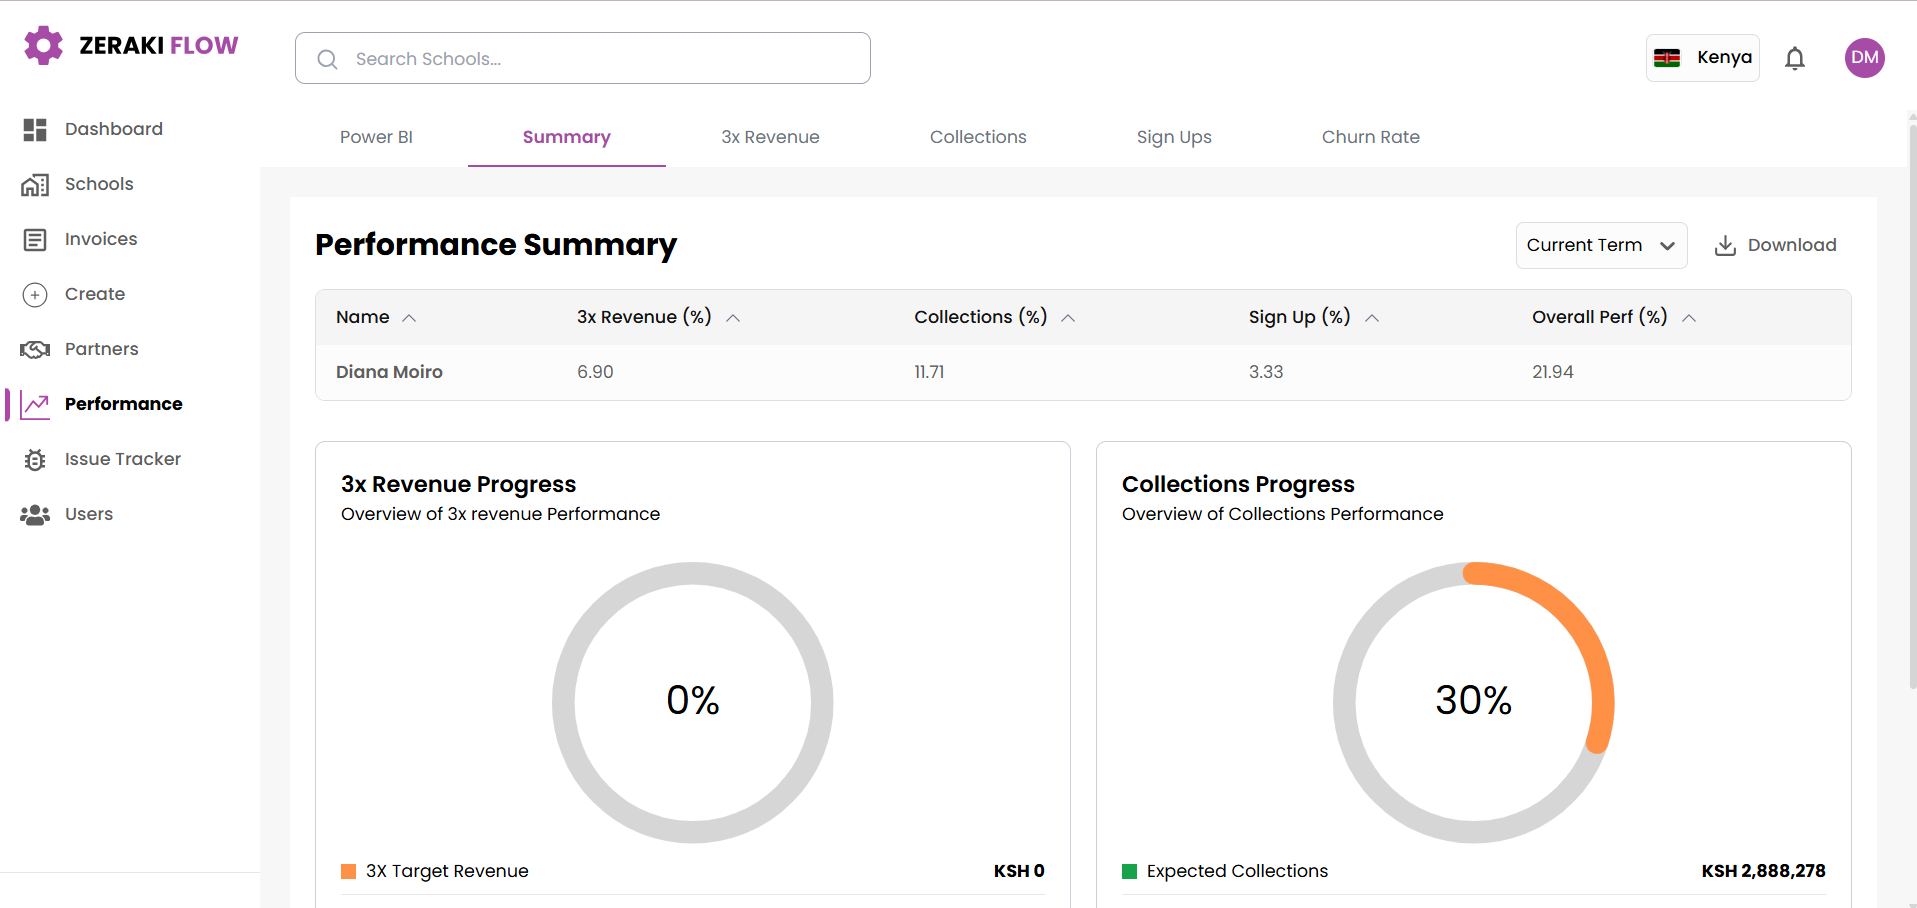Open Issue Tracker page
Screen dimensions: 1917x908
pyautogui.click(x=123, y=459)
